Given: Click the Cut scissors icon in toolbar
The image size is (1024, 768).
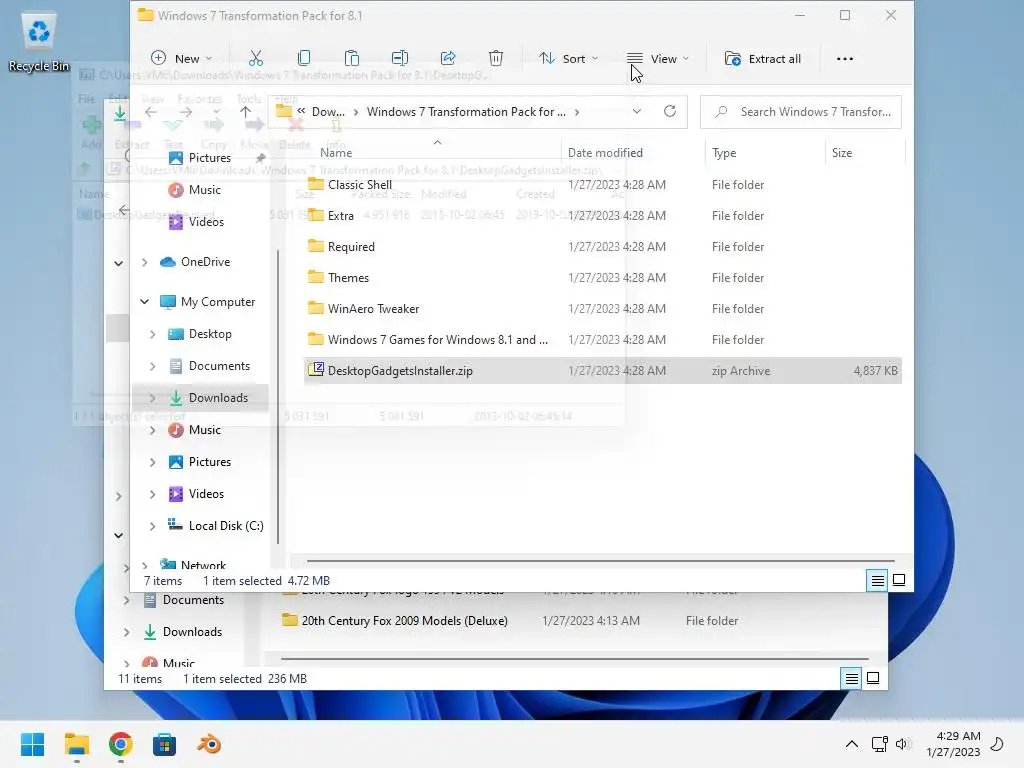Looking at the screenshot, I should 255,59.
